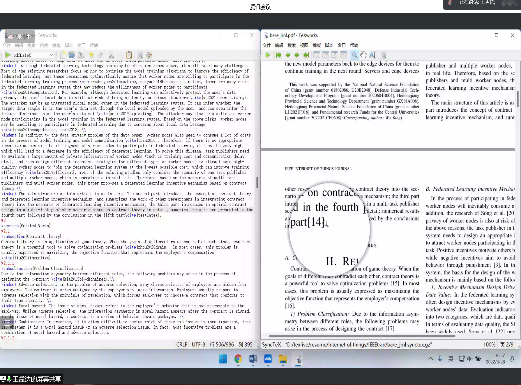Open the third menu in PDF window menu bar
Viewport: 521px width, 385px height.
[291, 45]
